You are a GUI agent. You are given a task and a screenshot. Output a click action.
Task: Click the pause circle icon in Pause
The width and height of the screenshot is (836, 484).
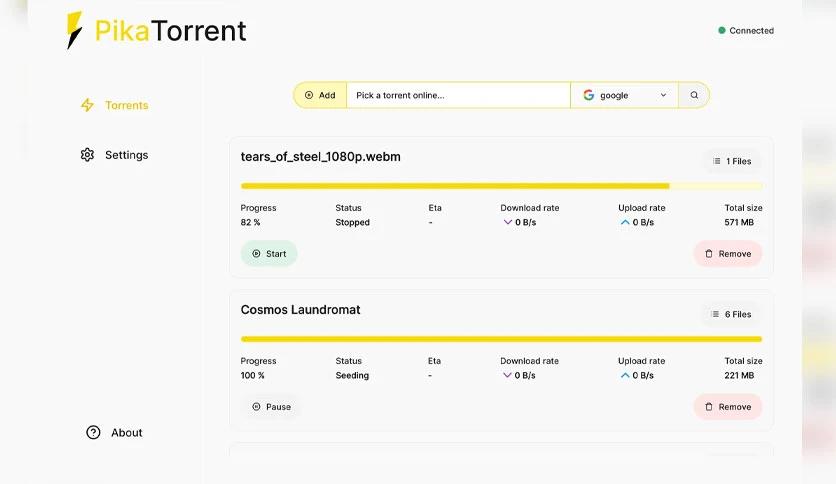point(256,407)
